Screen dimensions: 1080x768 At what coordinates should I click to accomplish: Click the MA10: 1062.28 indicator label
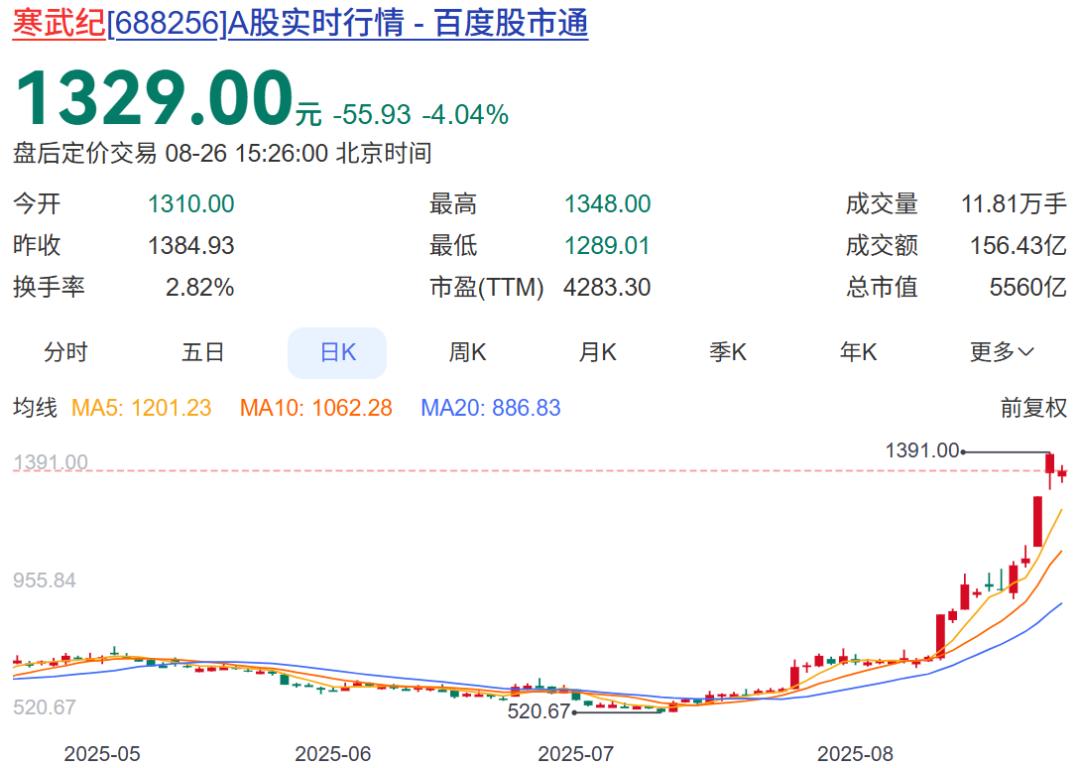pyautogui.click(x=316, y=408)
